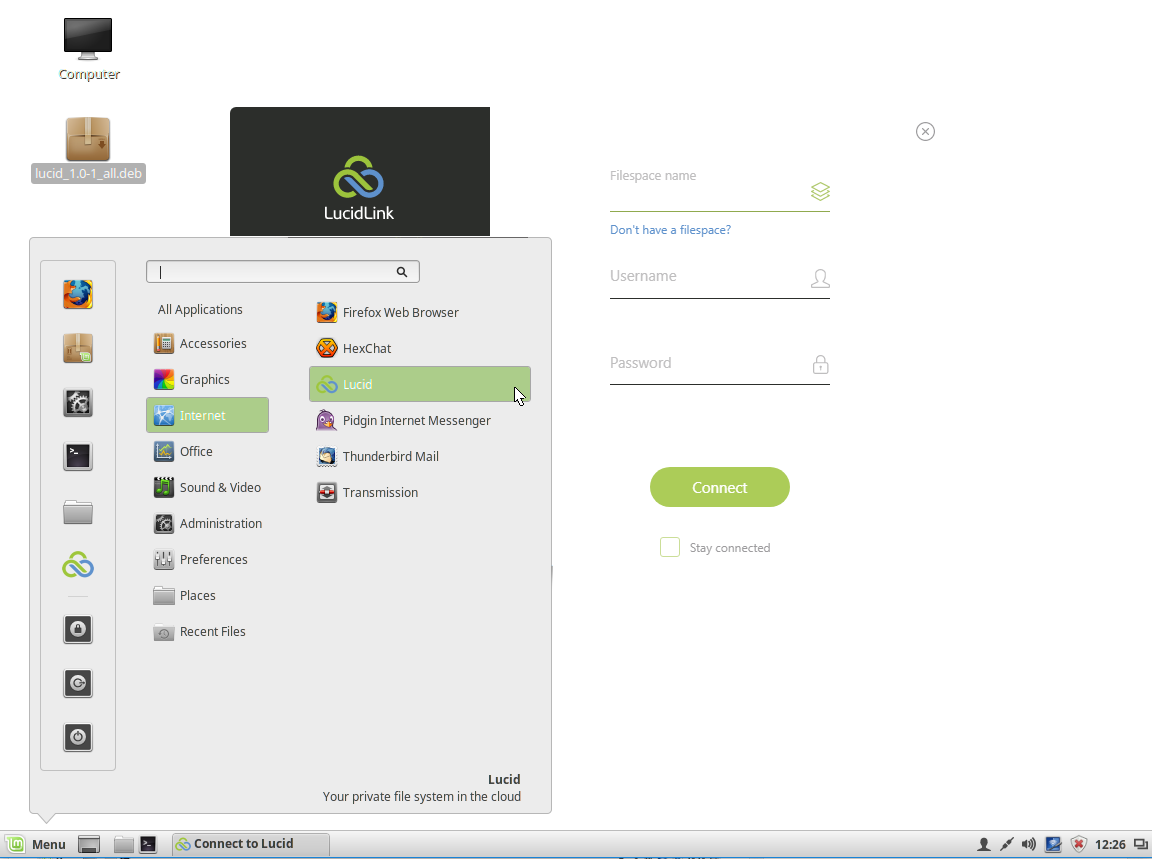Click the filespace layers icon in Lucid
The height and width of the screenshot is (859, 1154).
[820, 191]
